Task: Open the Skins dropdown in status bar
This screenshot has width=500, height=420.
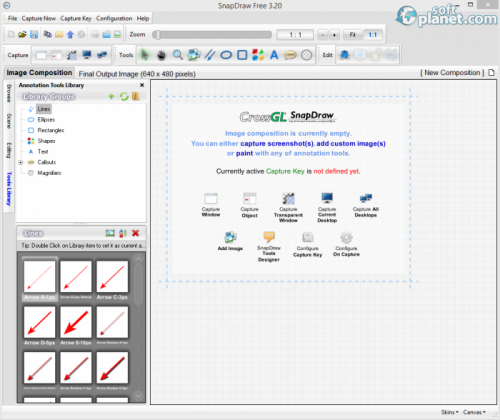Action: pos(450,412)
